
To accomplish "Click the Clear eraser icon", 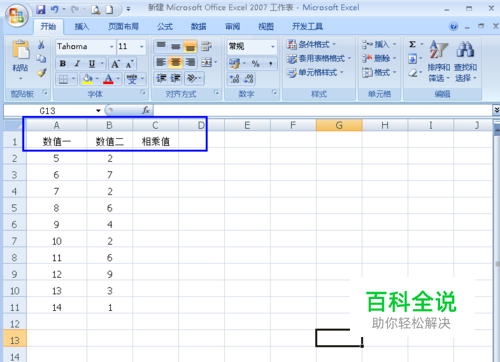I will tap(413, 73).
